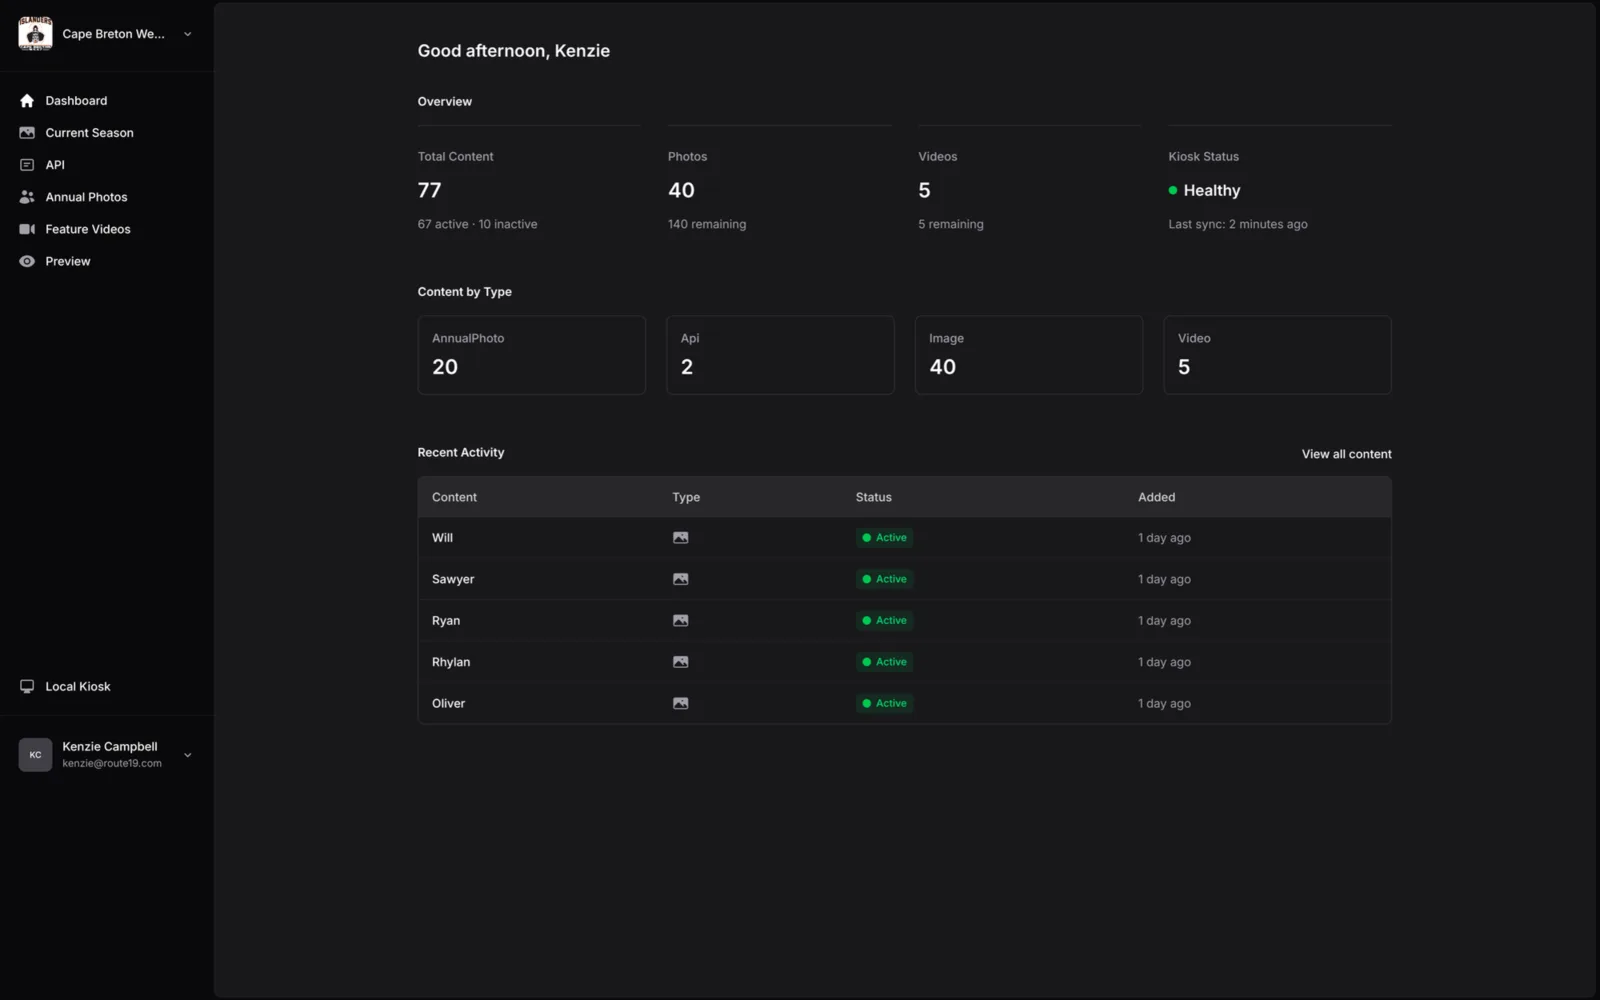Open the Api content type card
Screen dimensions: 1600x1000
coord(780,355)
